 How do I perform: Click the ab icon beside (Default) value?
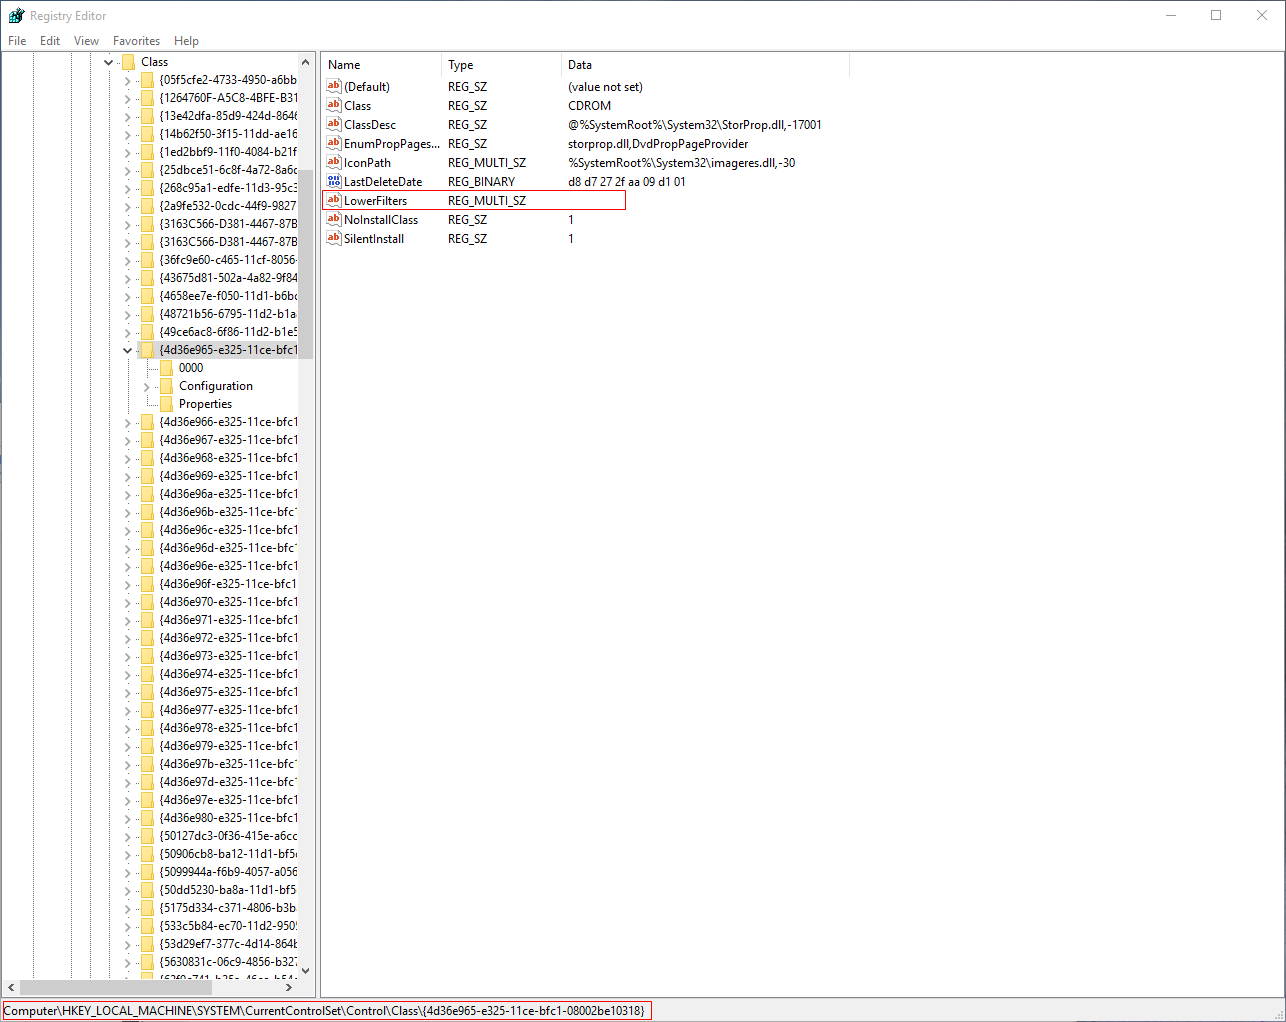(333, 86)
